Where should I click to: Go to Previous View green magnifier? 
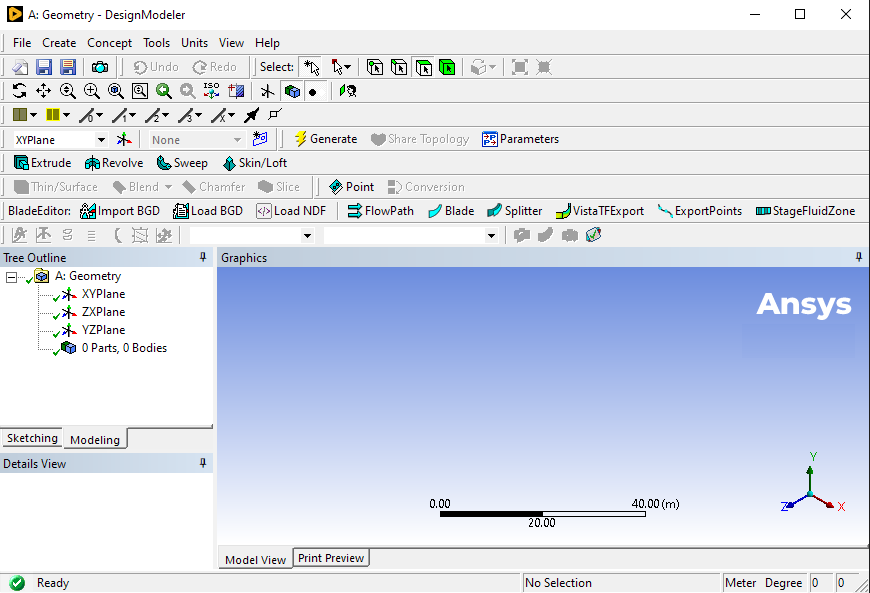[x=164, y=90]
